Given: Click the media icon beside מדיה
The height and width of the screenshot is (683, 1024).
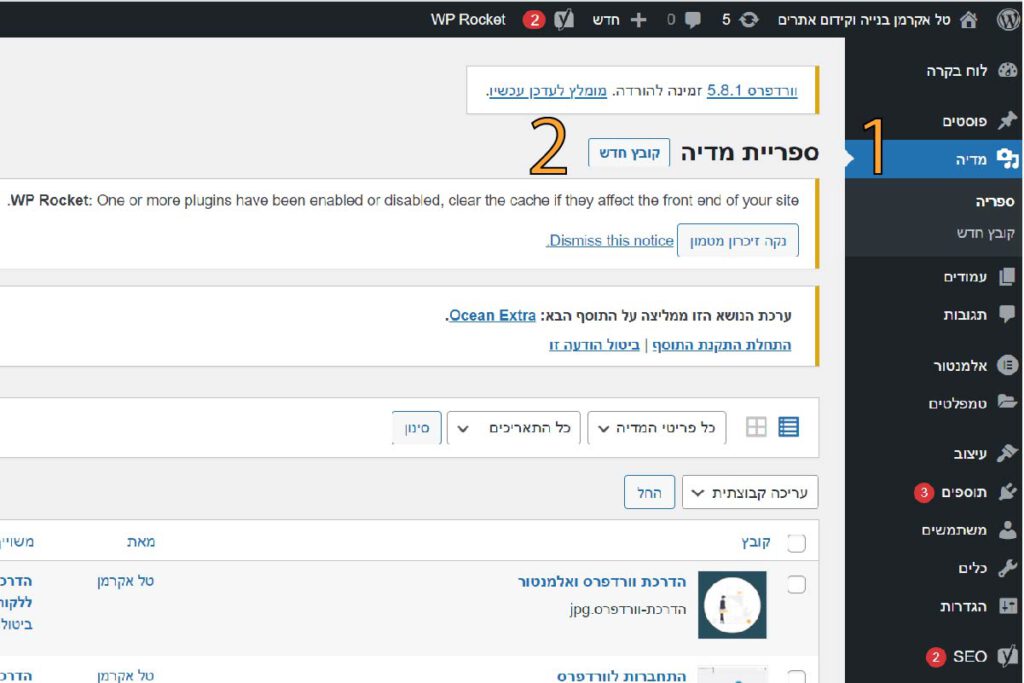Looking at the screenshot, I should point(1008,159).
